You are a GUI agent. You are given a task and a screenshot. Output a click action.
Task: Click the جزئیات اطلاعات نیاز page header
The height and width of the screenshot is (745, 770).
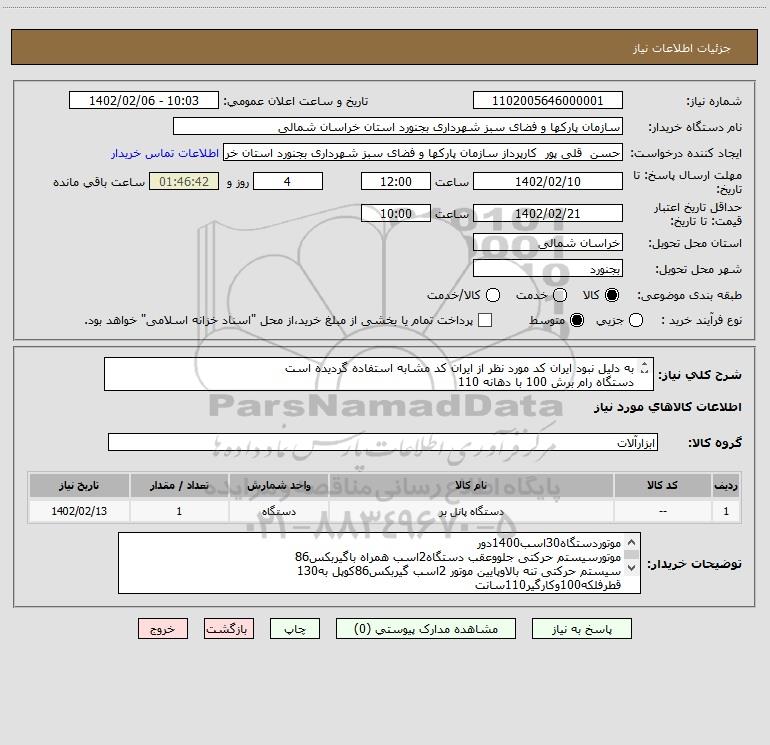384,48
